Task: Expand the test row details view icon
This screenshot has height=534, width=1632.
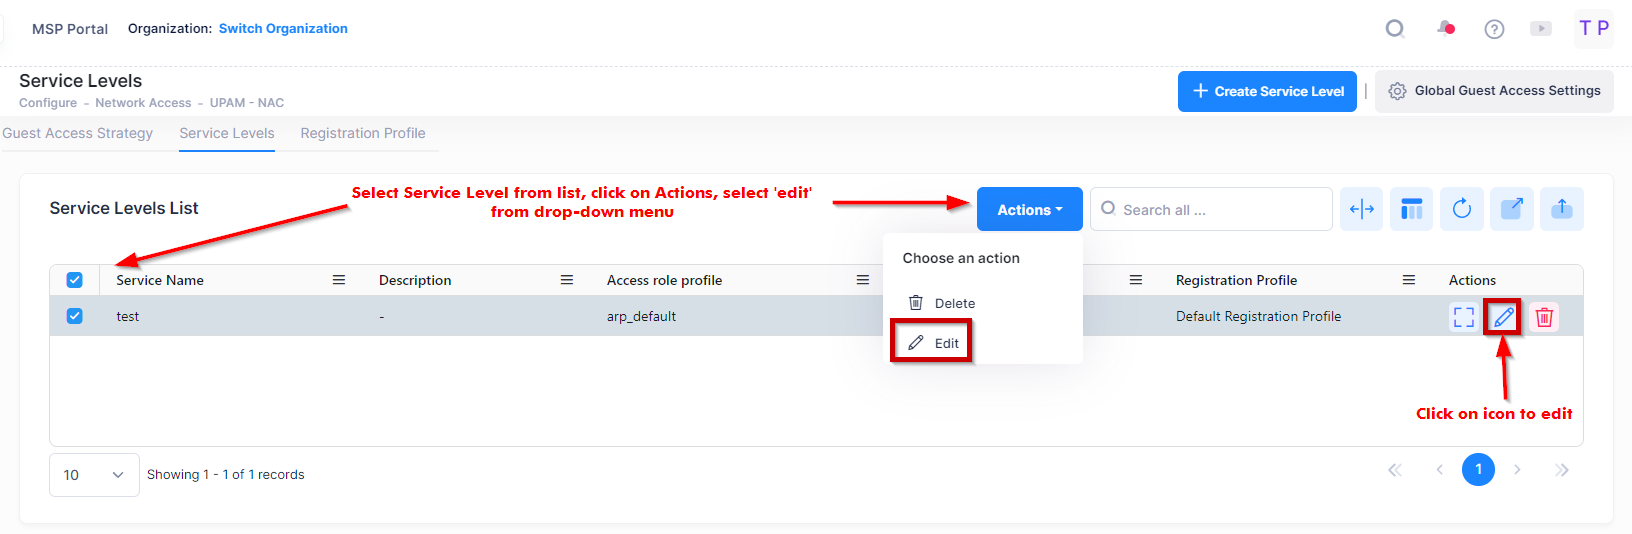Action: 1463,317
